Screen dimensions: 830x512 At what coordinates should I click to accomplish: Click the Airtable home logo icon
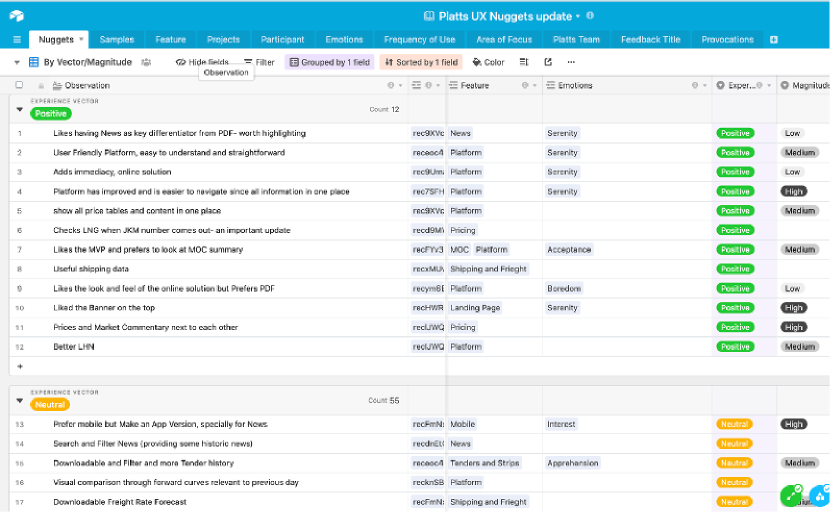pyautogui.click(x=16, y=16)
